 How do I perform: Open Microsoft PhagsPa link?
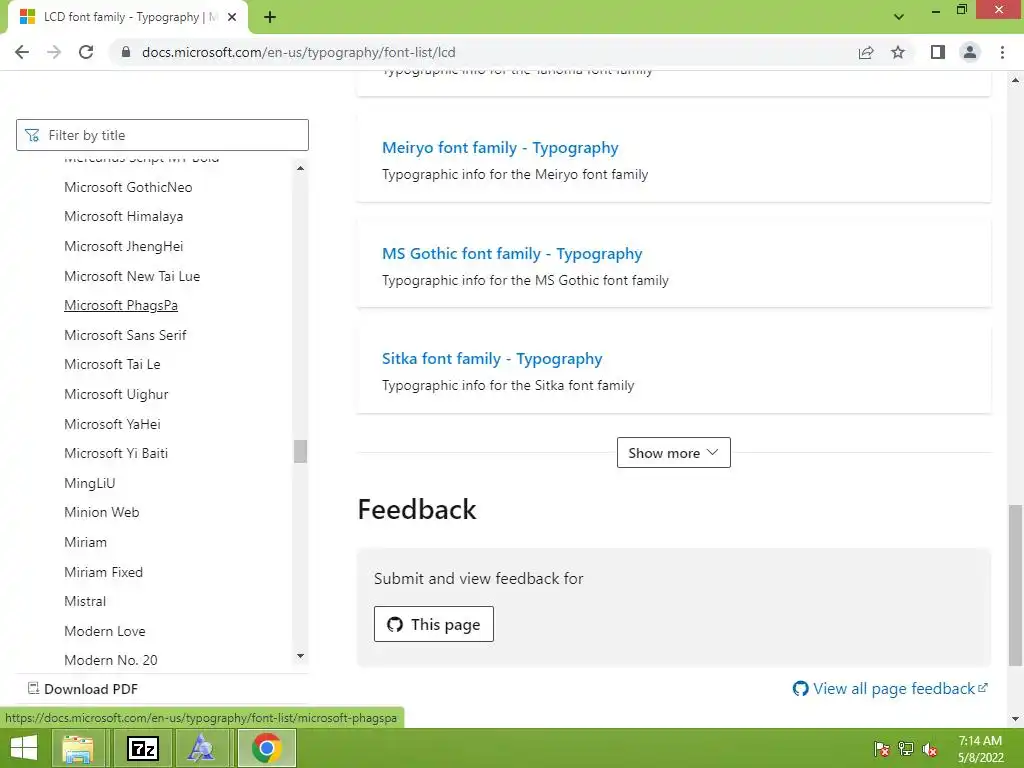[x=121, y=306]
